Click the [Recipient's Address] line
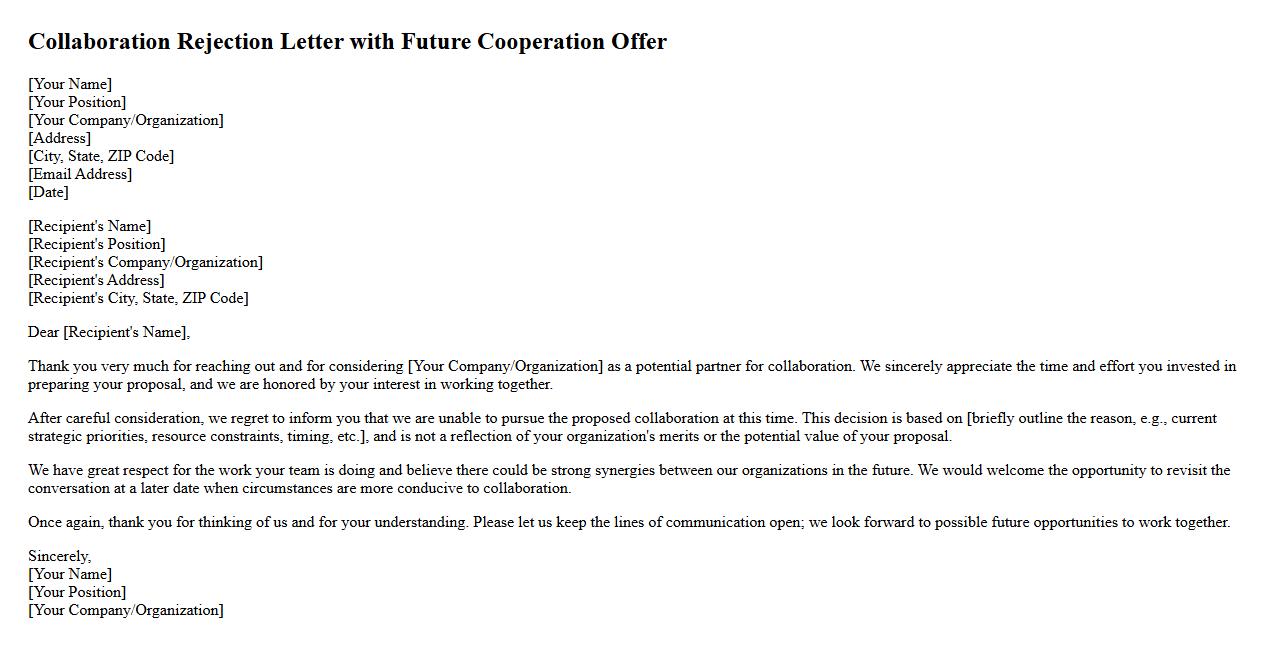1278x650 pixels. coord(96,280)
